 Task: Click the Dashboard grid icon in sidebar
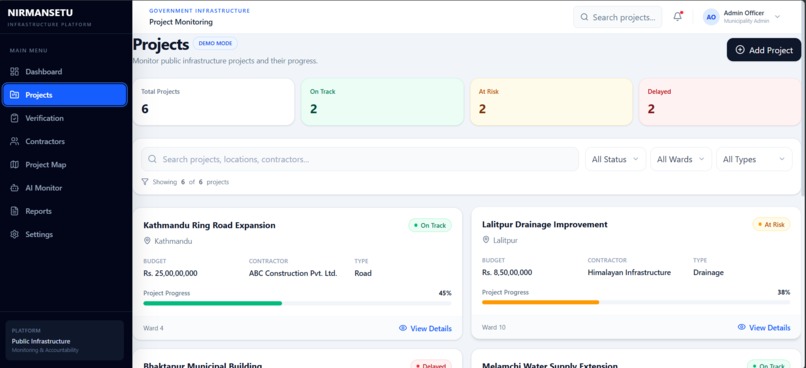tap(14, 71)
